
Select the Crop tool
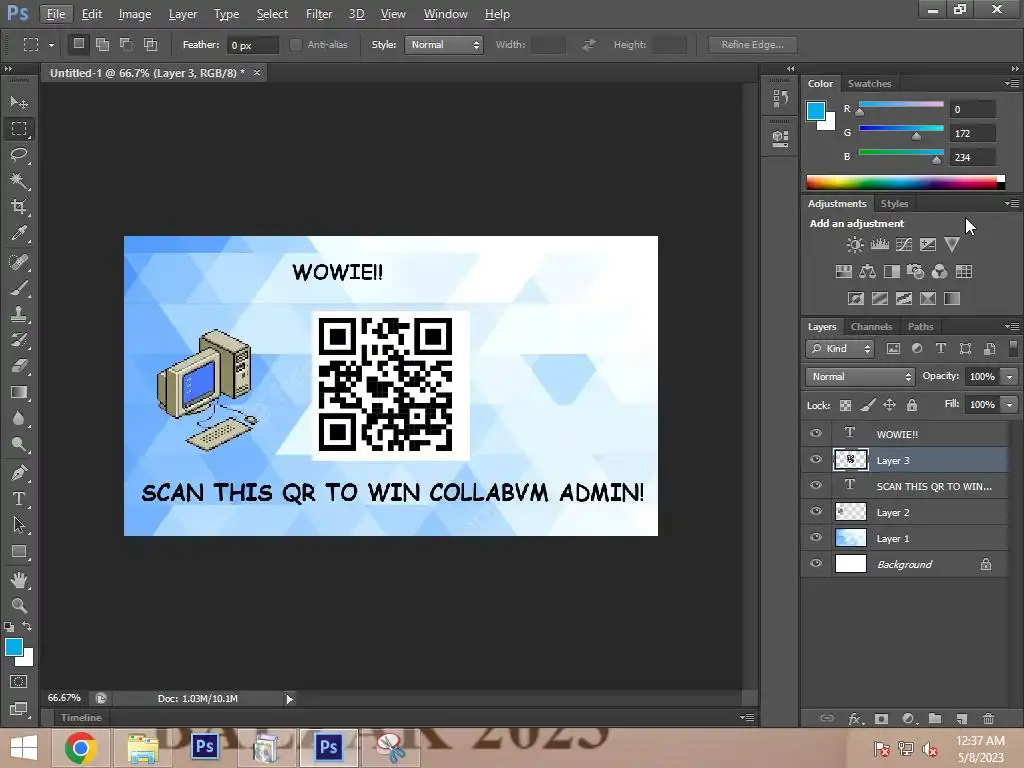[19, 207]
